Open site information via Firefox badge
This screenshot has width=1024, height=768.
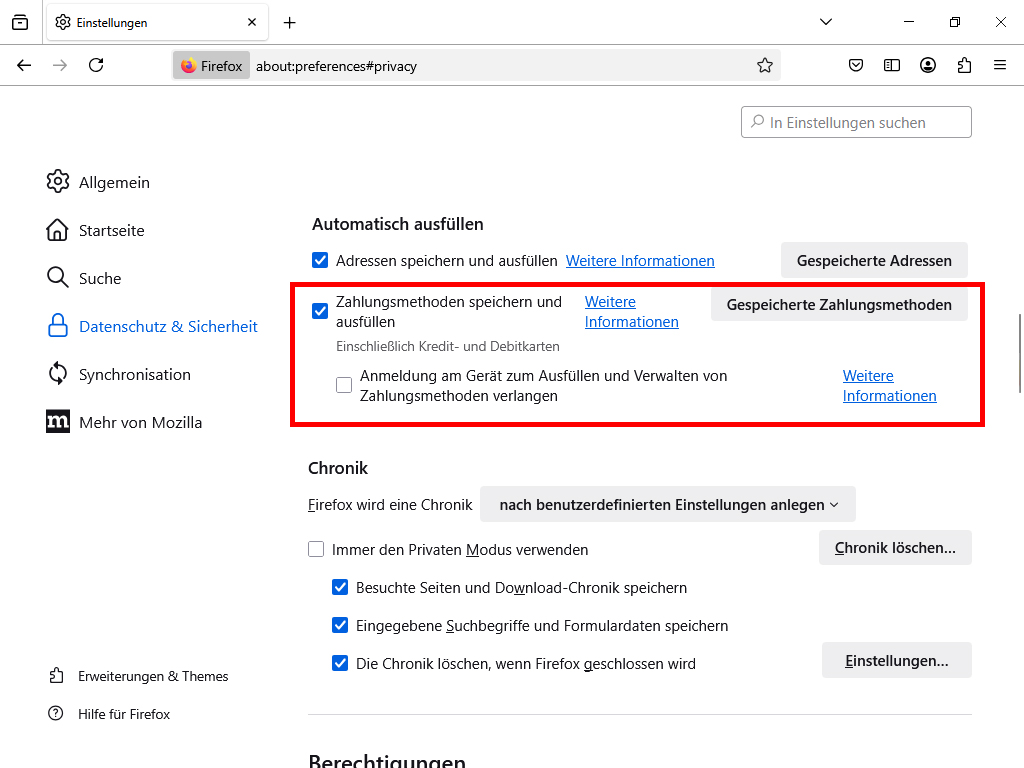[211, 65]
